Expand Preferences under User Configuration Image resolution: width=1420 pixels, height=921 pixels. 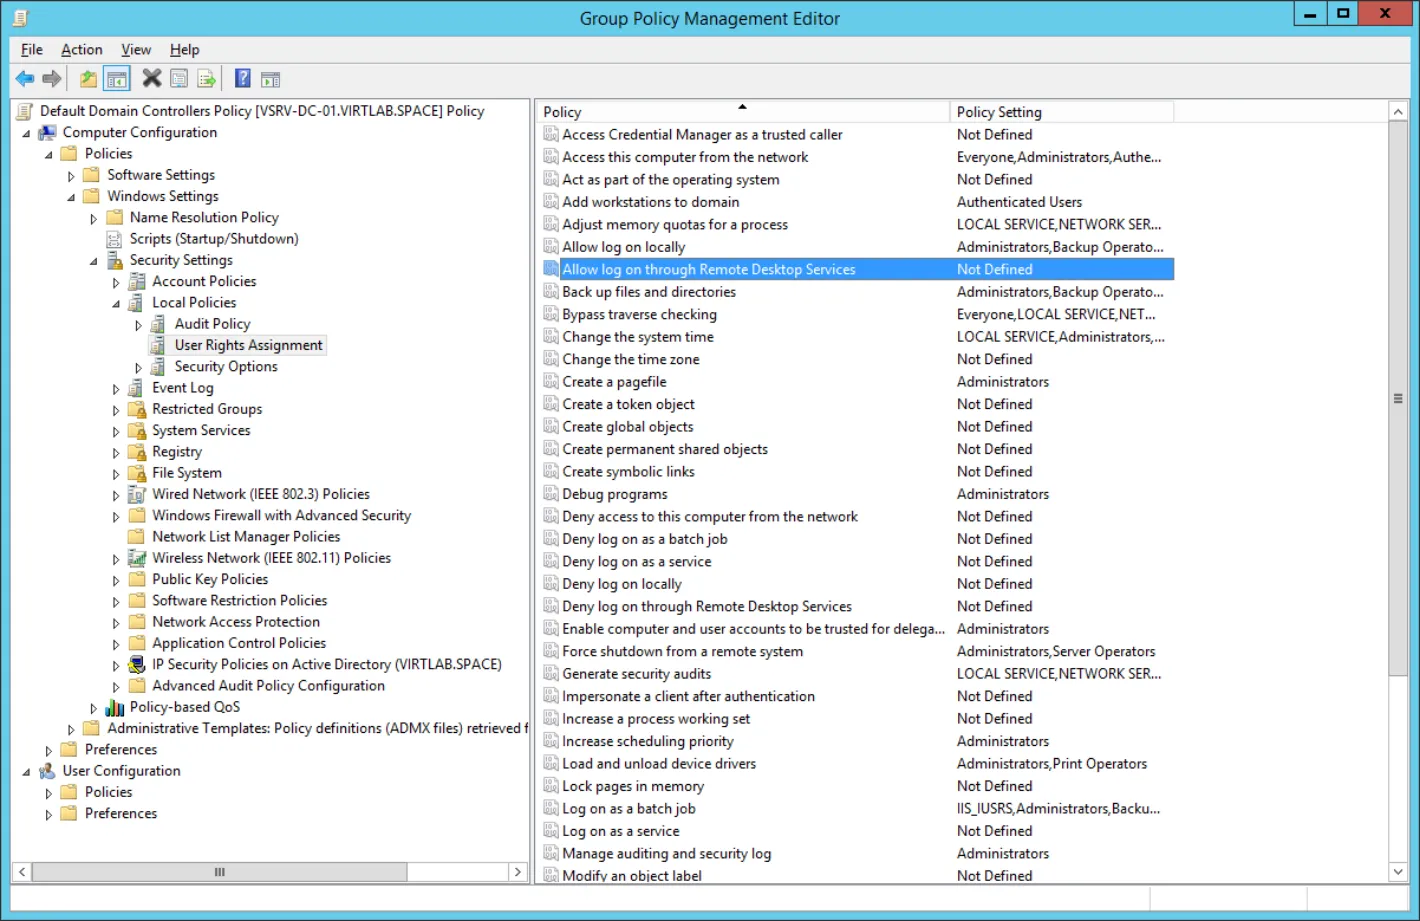point(49,814)
